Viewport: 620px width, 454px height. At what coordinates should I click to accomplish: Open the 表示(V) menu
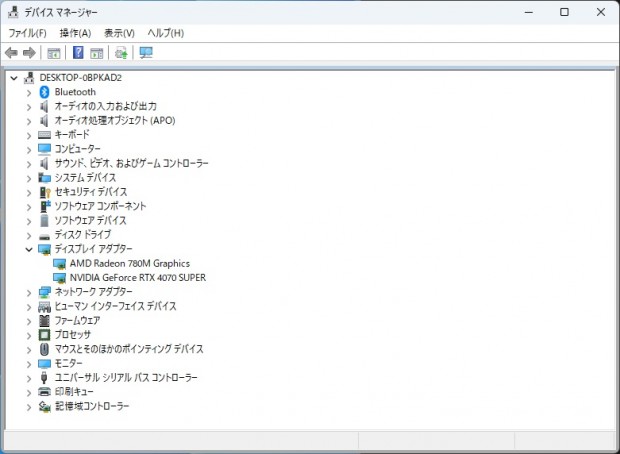[119, 33]
